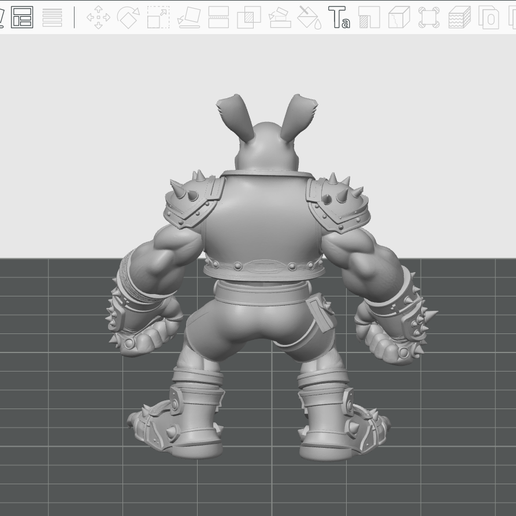This screenshot has width=516, height=516.
Task: Select the Move tool with four arrows
Action: click(98, 17)
